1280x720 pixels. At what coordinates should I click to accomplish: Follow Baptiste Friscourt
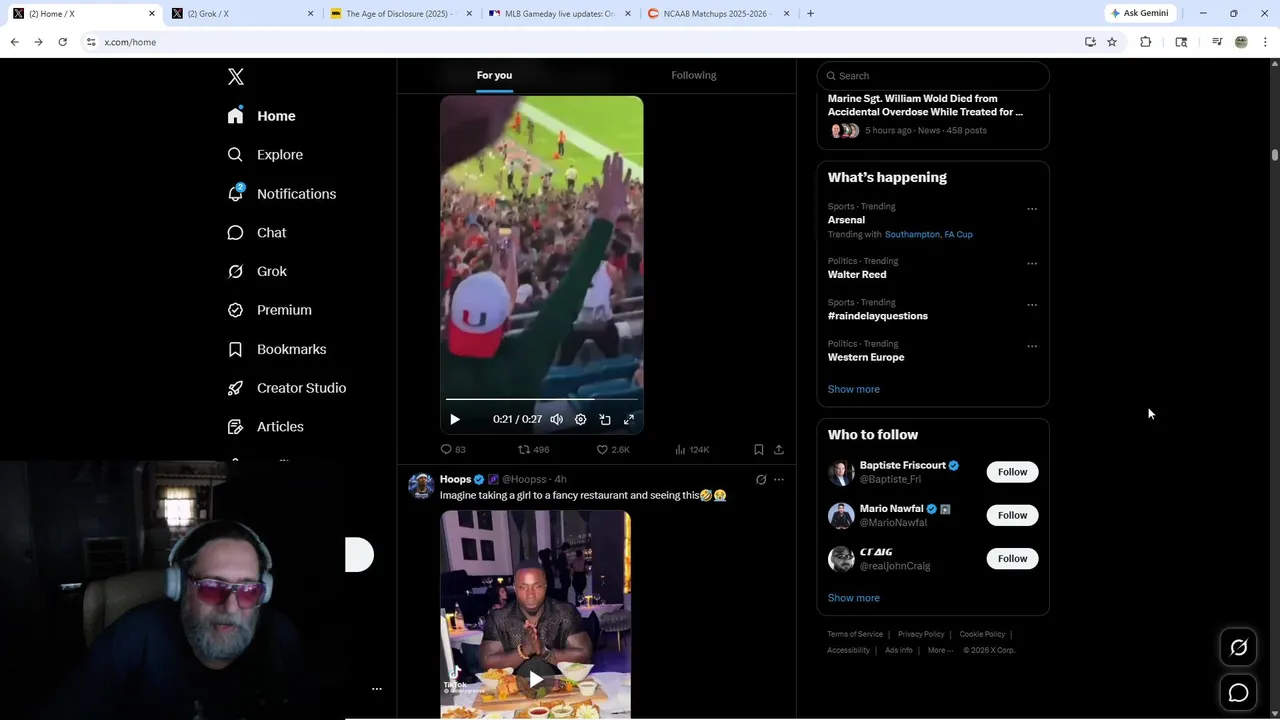[x=1012, y=472]
